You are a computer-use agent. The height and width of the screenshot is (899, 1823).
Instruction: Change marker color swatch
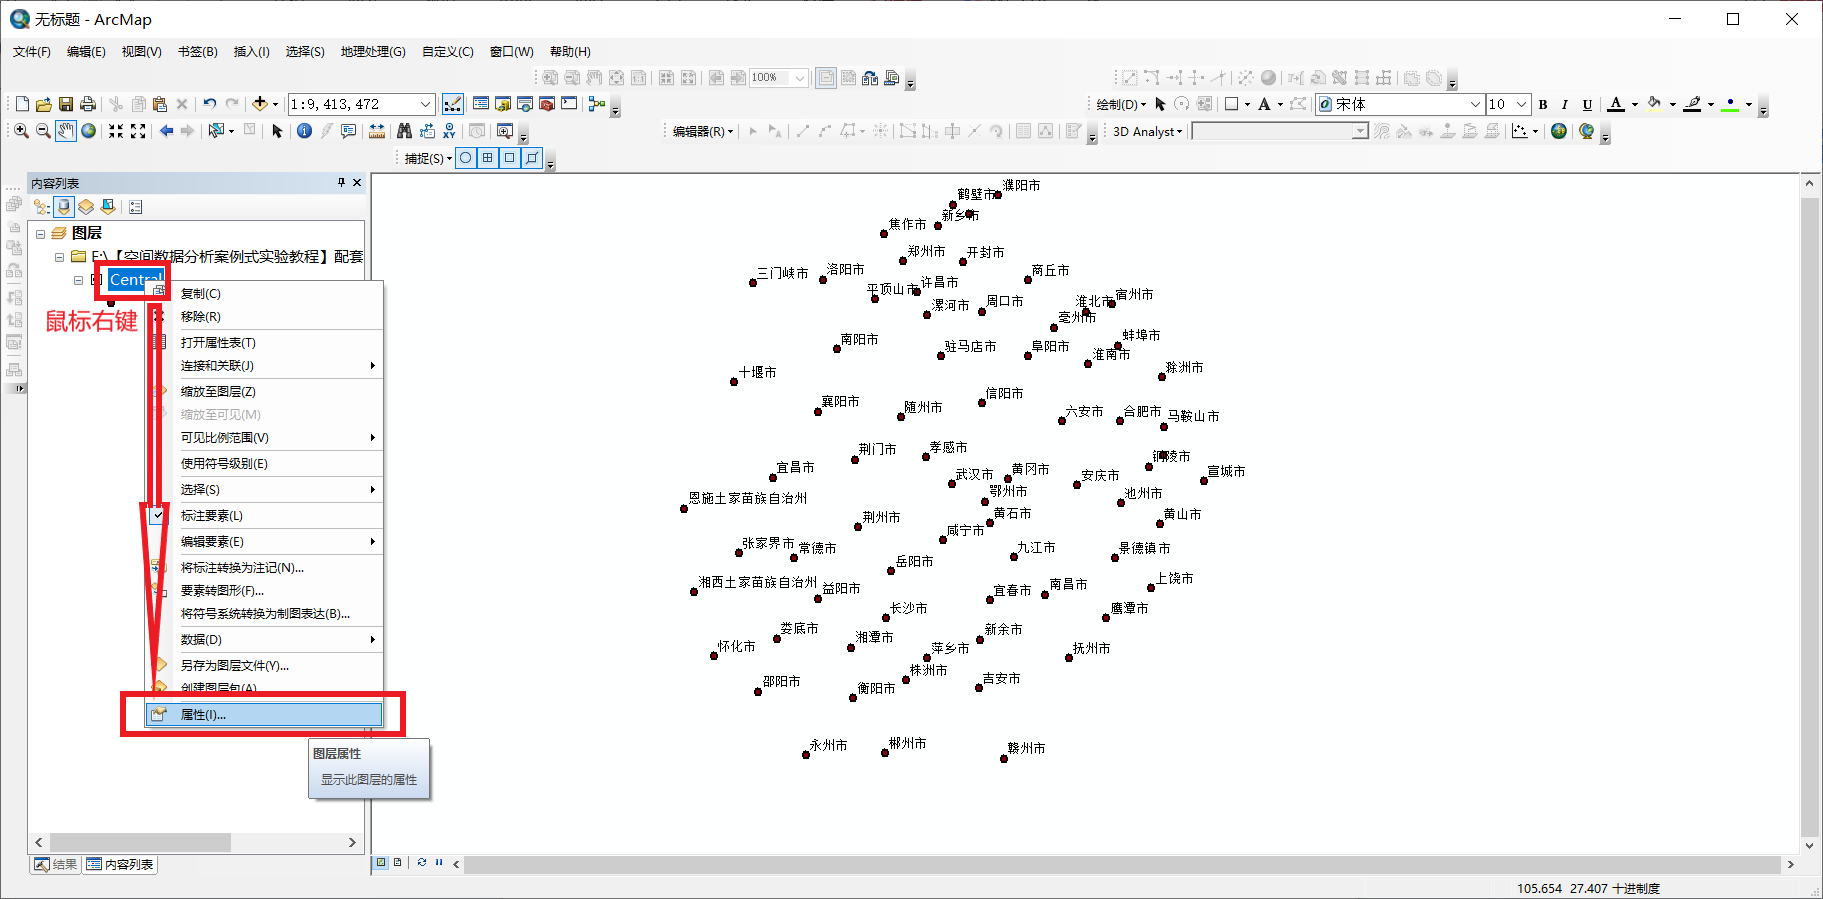1730,104
